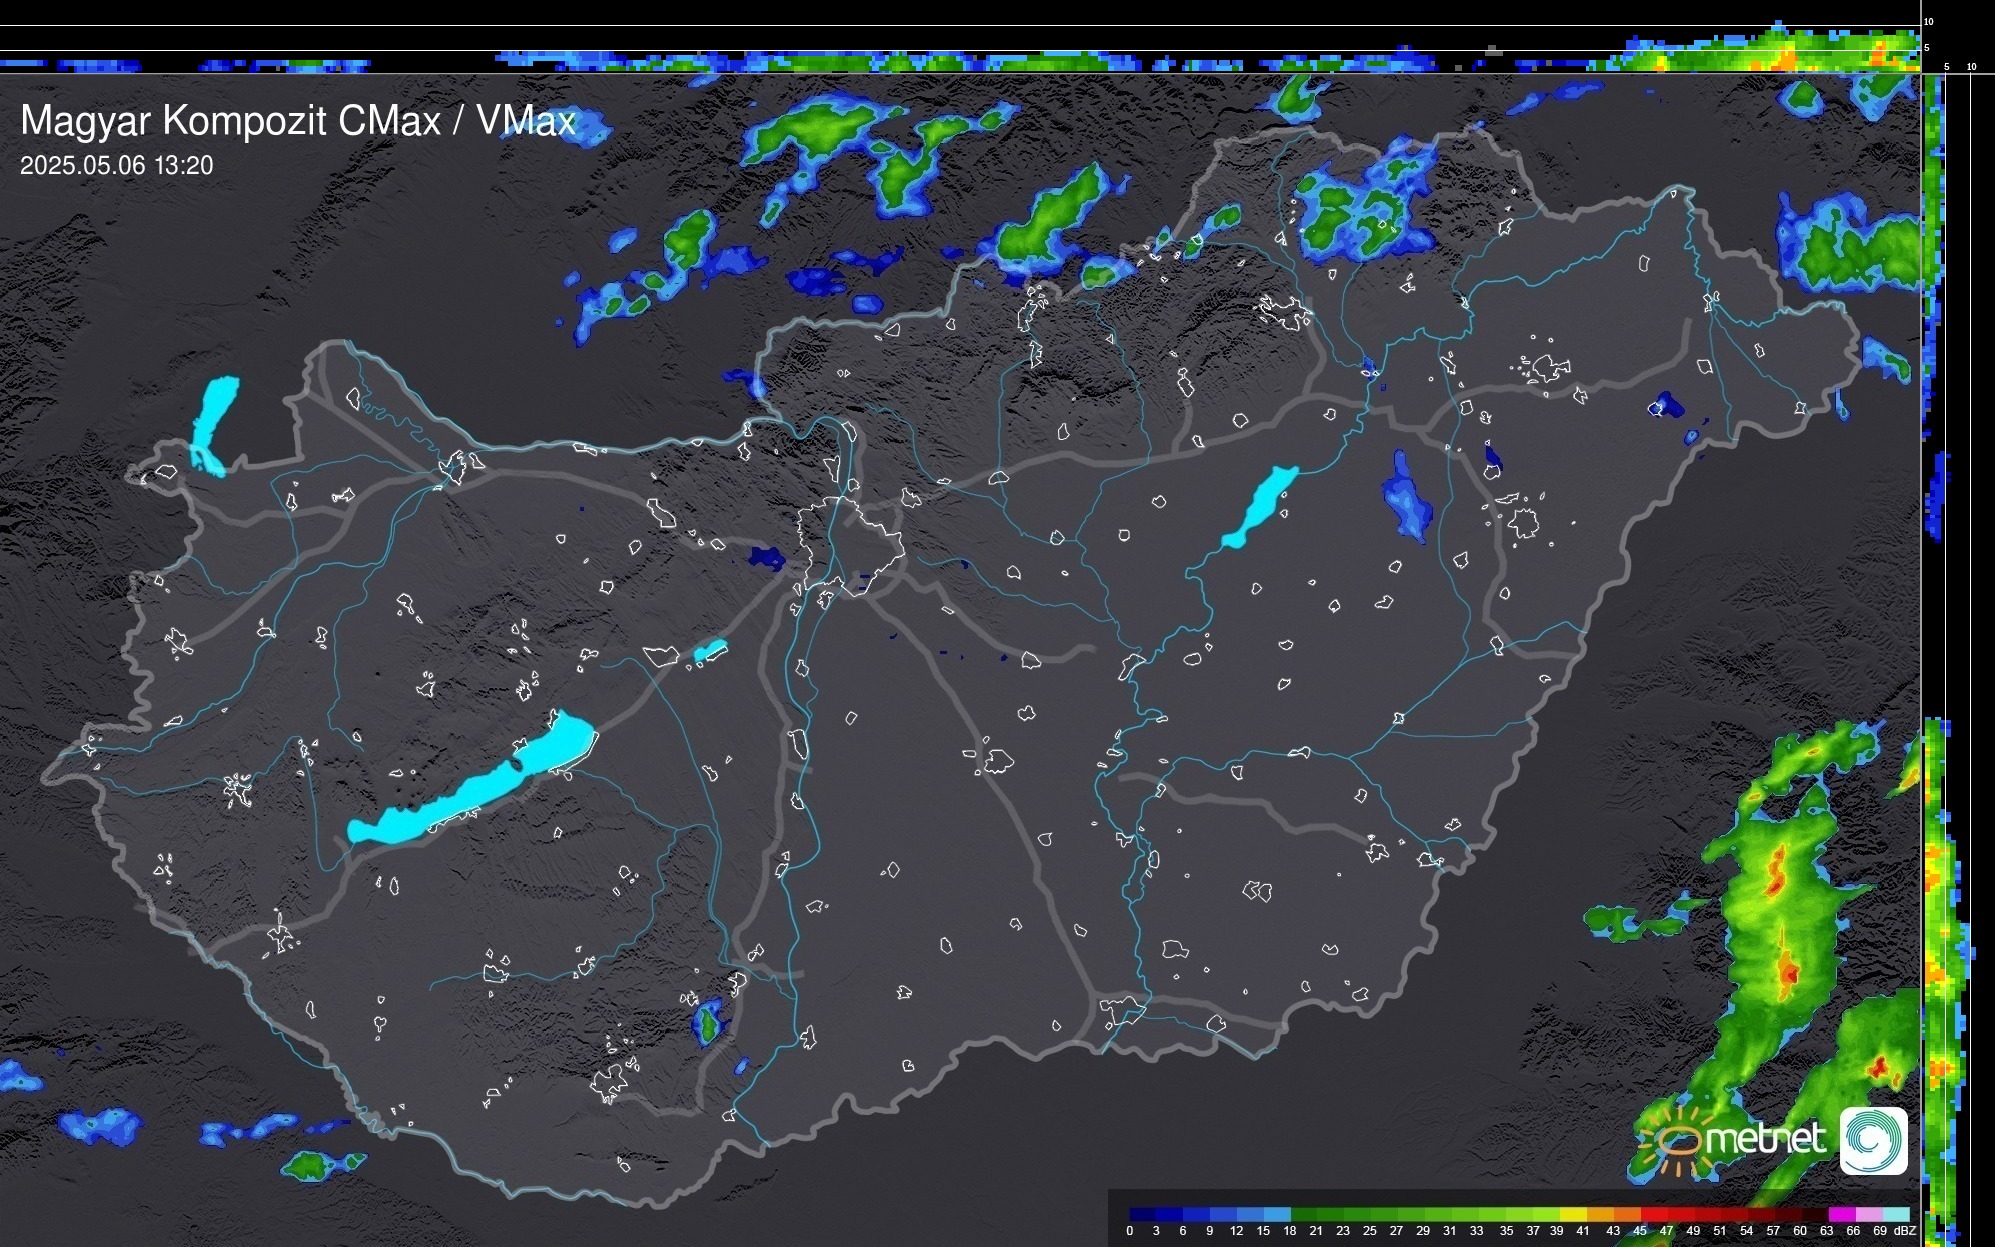This screenshot has width=1995, height=1247.
Task: Click the Budapest city outline
Action: (852, 546)
